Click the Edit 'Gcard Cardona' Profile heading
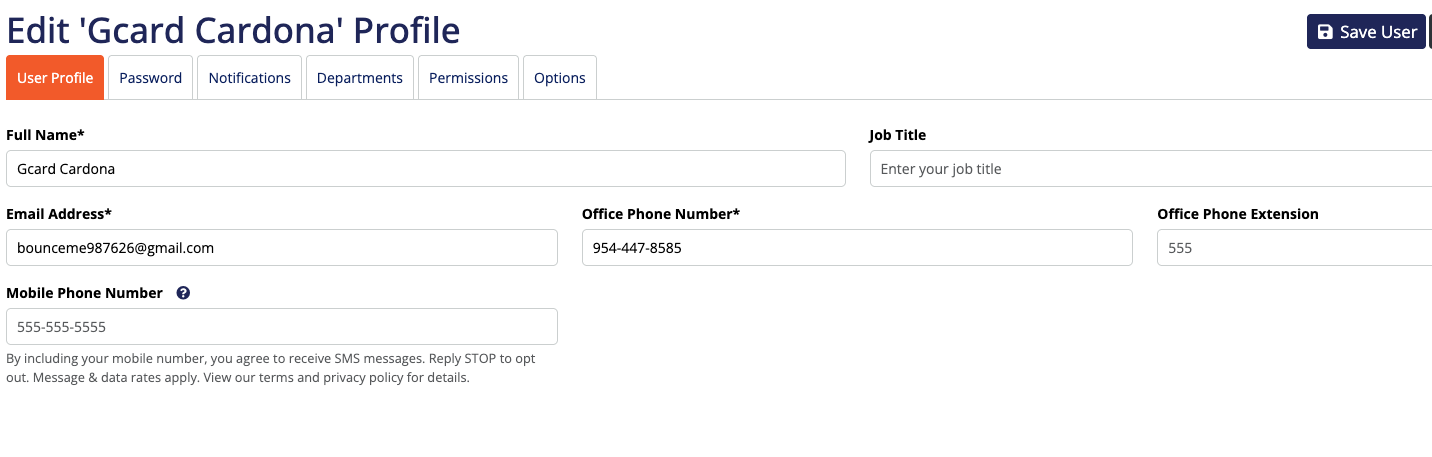Image resolution: width=1432 pixels, height=457 pixels. (x=233, y=30)
